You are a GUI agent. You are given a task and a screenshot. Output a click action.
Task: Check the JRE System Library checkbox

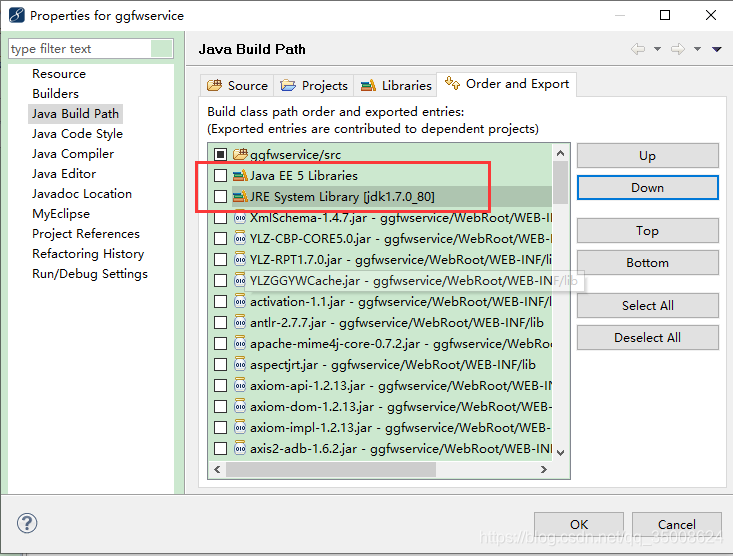coord(220,196)
